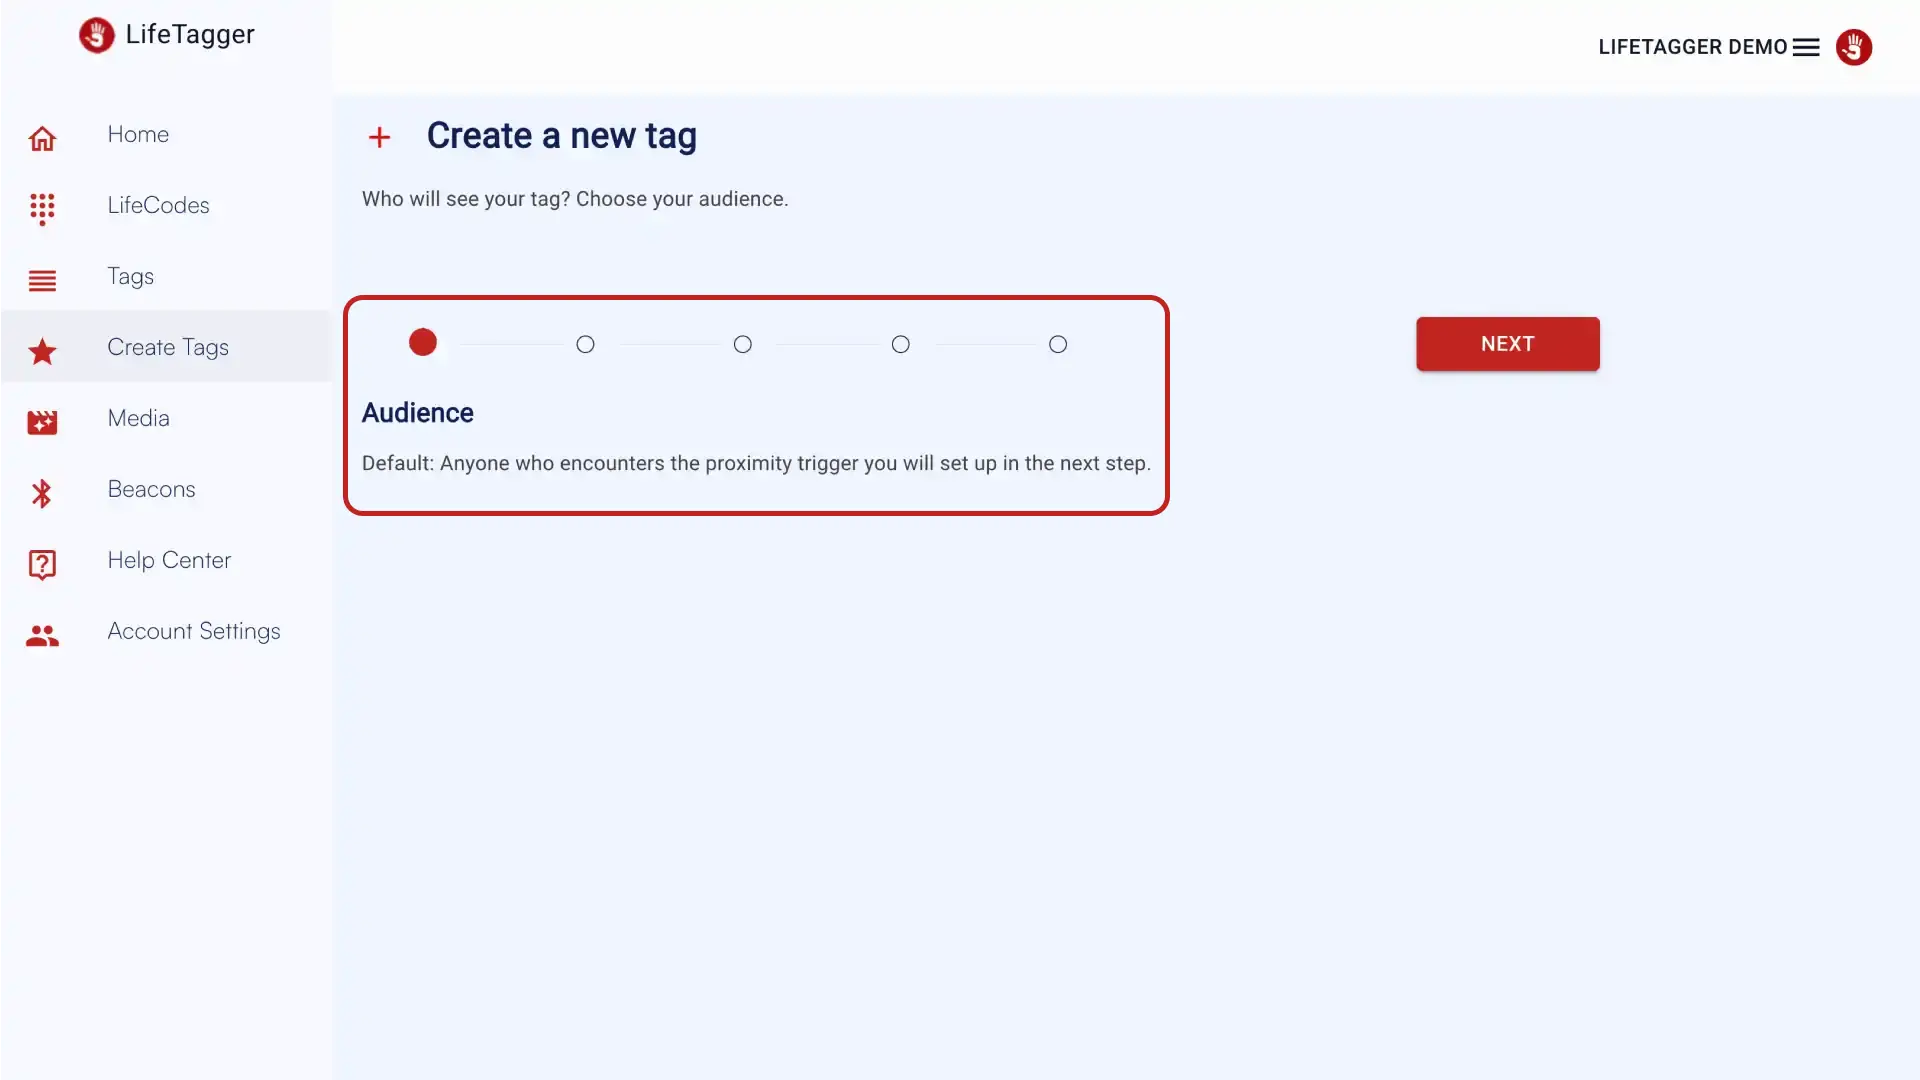Screen dimensions: 1920x1080
Task: Select the second step indicator
Action: (x=584, y=344)
